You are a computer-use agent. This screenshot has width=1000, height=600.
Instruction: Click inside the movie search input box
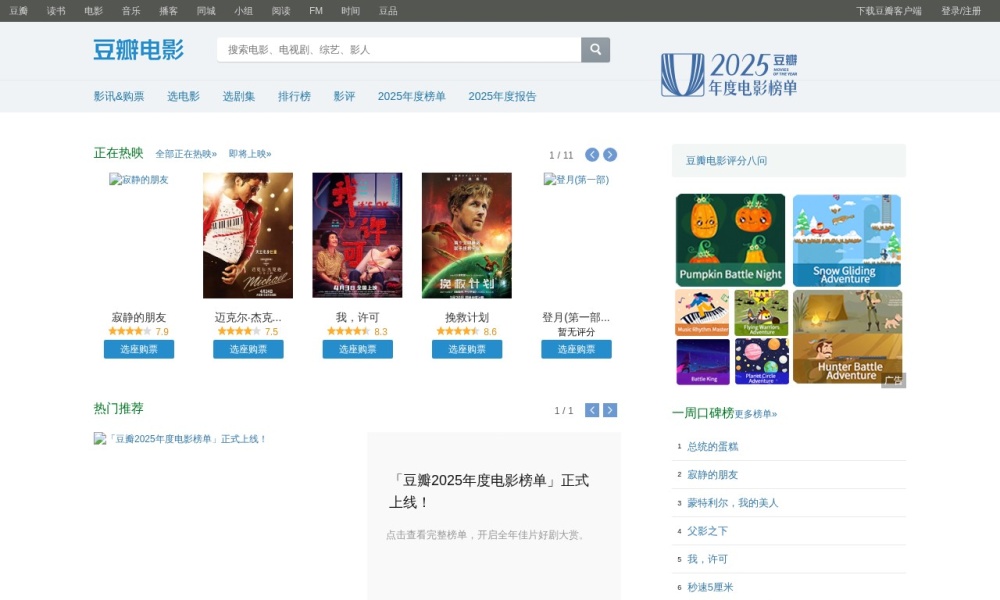(x=390, y=49)
